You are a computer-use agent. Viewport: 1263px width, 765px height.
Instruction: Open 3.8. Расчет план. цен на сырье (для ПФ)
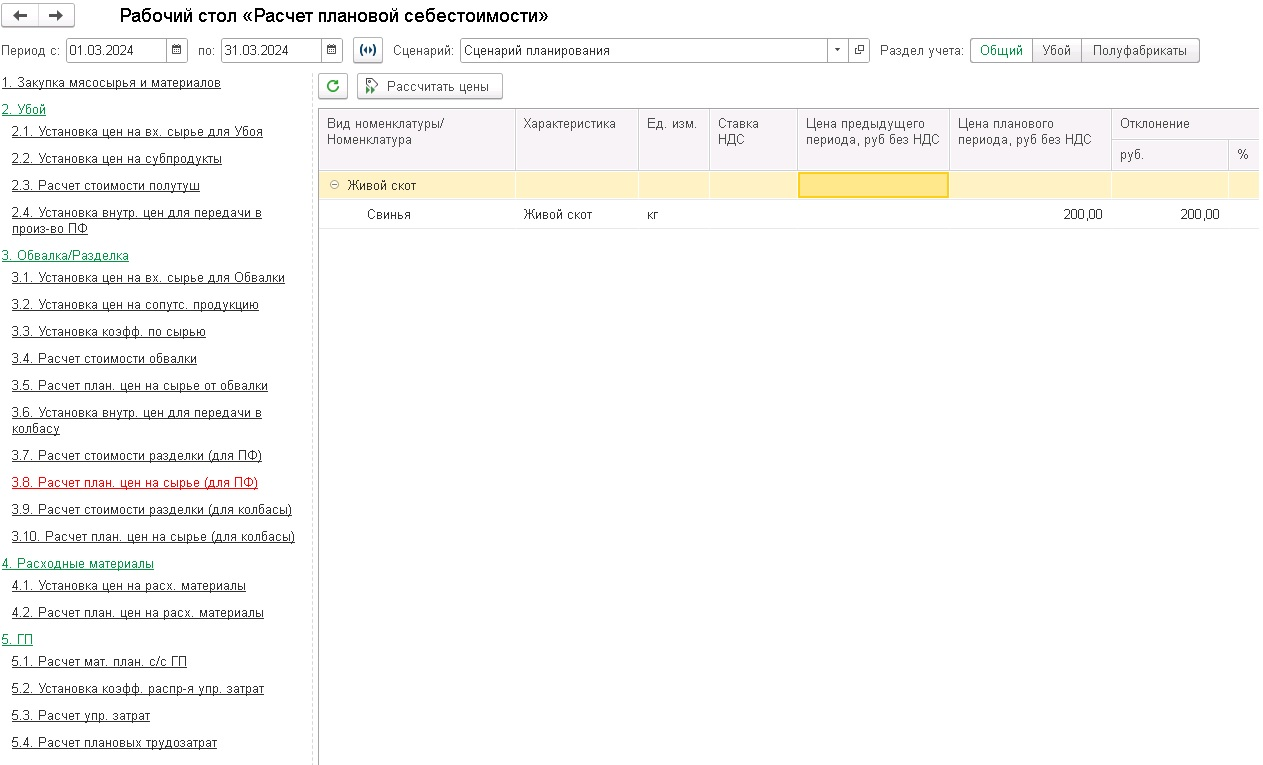pyautogui.click(x=135, y=483)
